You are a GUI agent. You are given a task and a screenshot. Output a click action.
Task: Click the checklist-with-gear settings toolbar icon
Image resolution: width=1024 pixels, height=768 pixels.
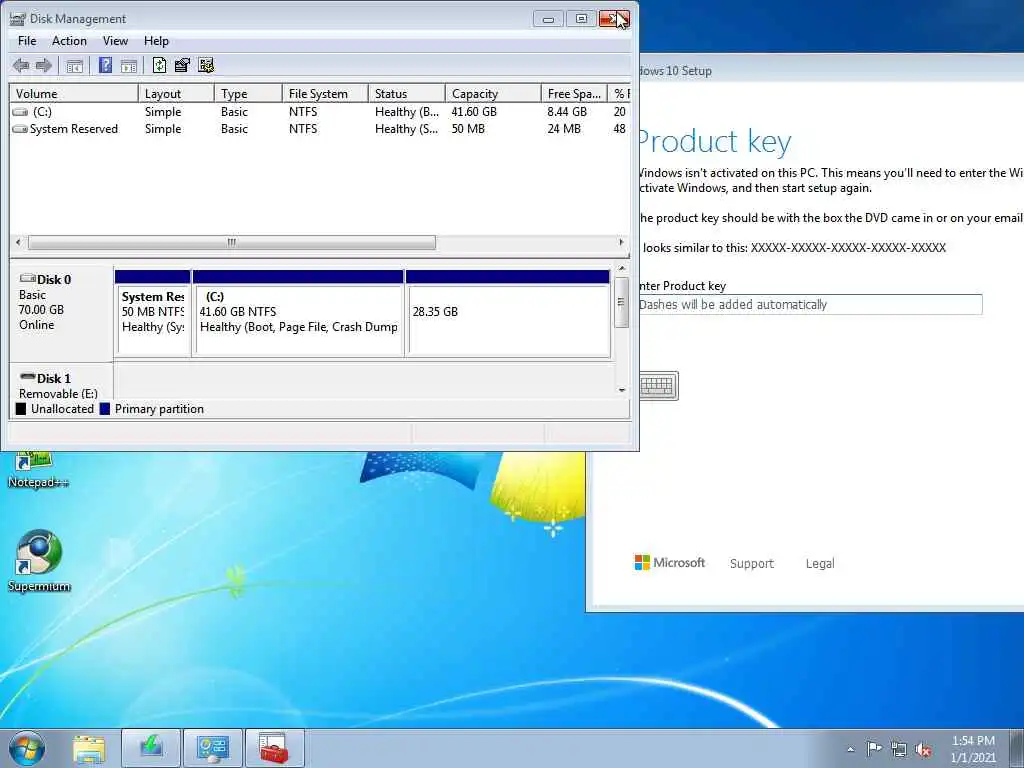pyautogui.click(x=206, y=65)
